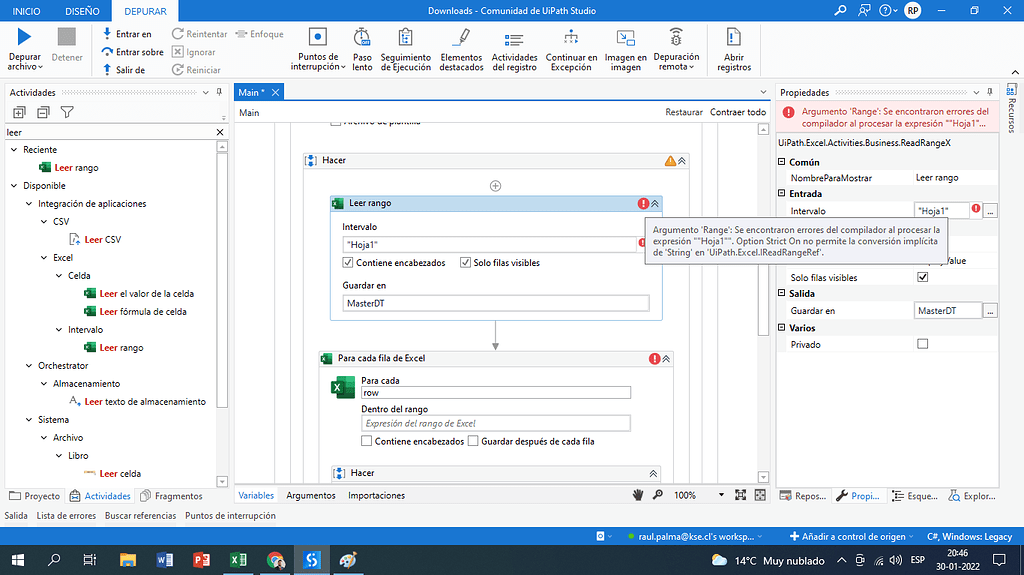Expand all in Actividades panel
1024x575 pixels.
click(x=20, y=112)
